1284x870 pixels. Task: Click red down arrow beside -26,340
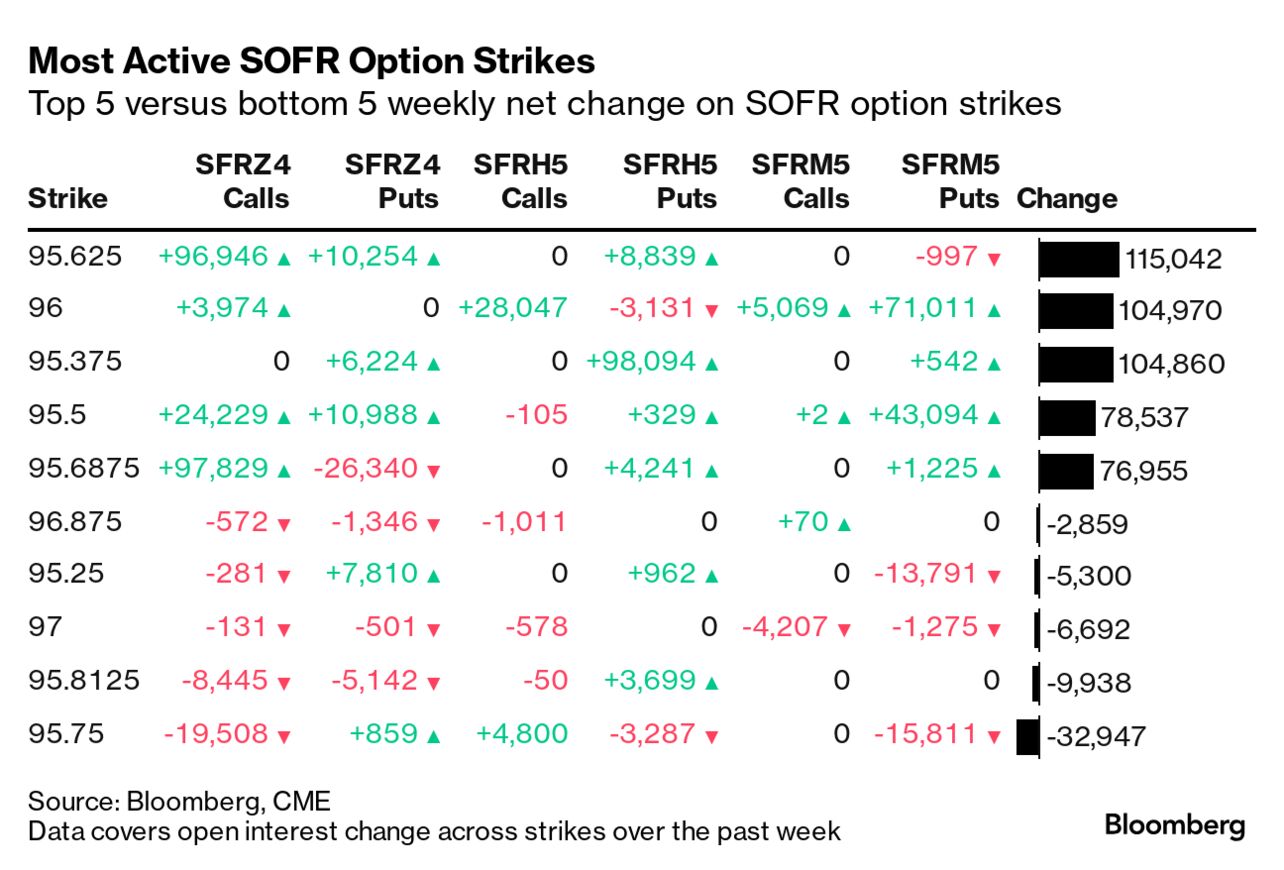(x=433, y=470)
